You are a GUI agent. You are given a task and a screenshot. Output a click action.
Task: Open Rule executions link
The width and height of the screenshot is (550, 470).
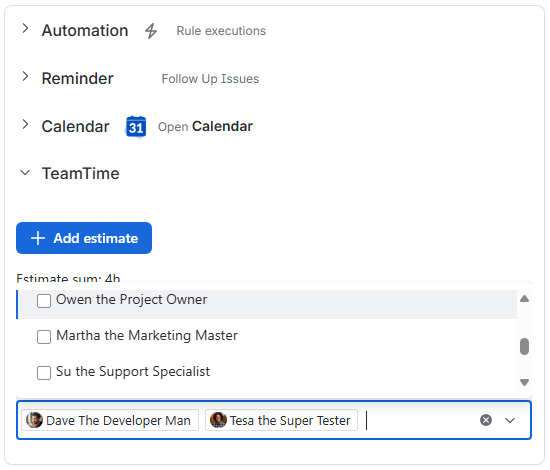click(x=221, y=31)
